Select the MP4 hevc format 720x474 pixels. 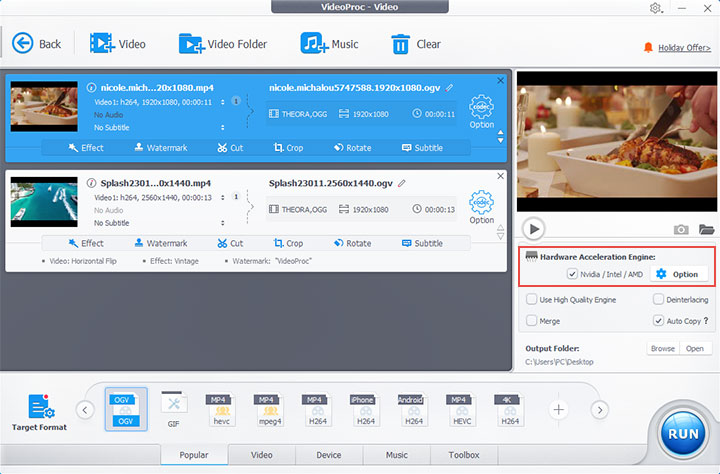click(x=221, y=410)
